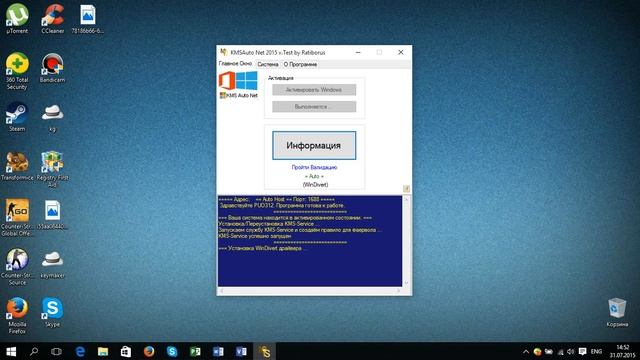Click horizontal scrollbar left arrow in log
Image resolution: width=640 pixels, height=360 pixels.
222,291
